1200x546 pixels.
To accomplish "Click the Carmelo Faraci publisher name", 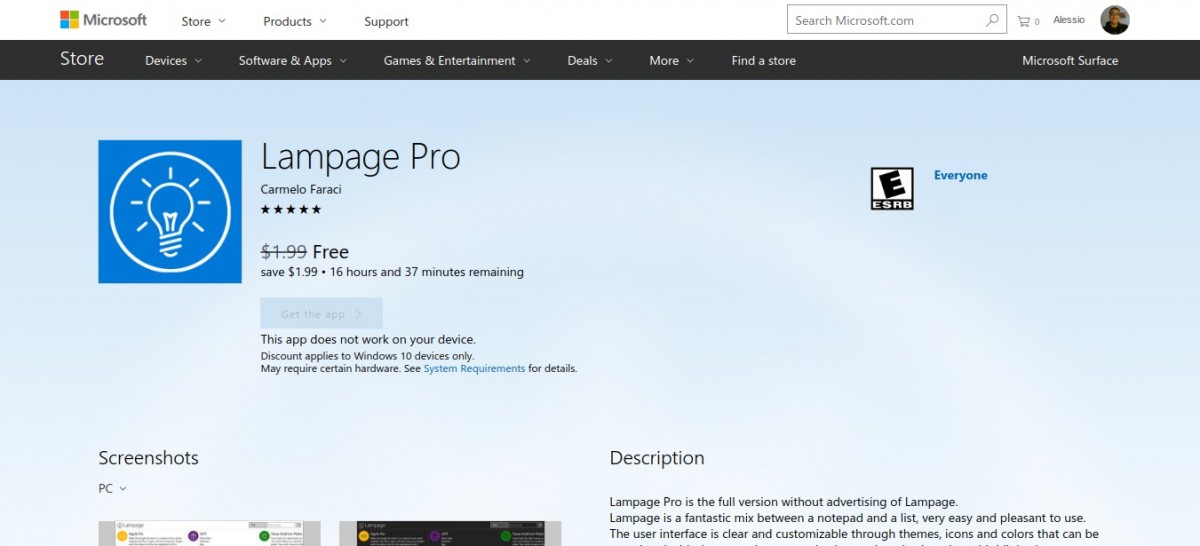I will pos(301,189).
